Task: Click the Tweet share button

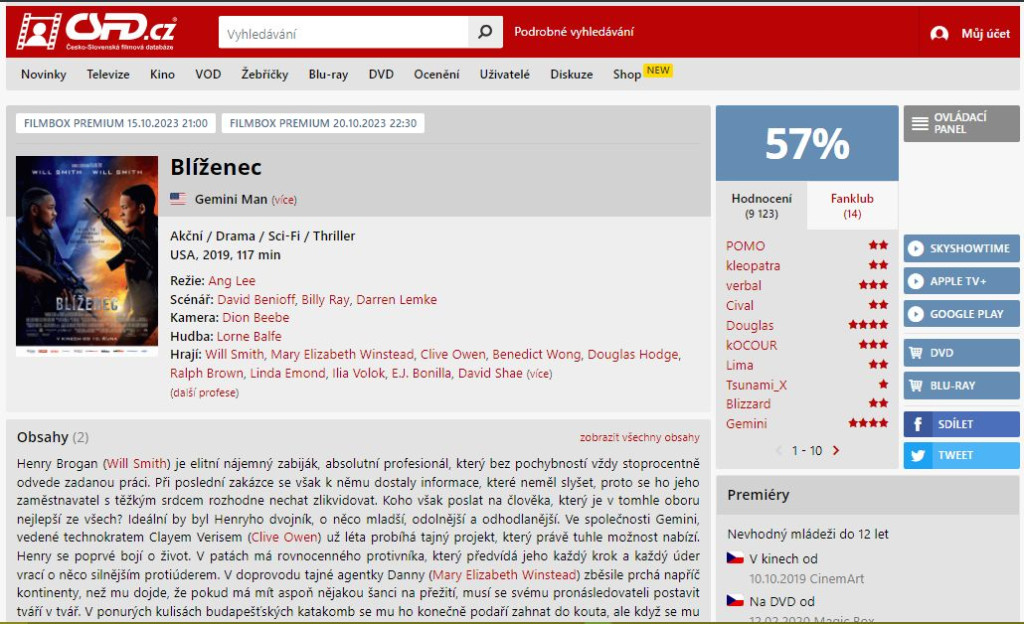Action: 961,456
